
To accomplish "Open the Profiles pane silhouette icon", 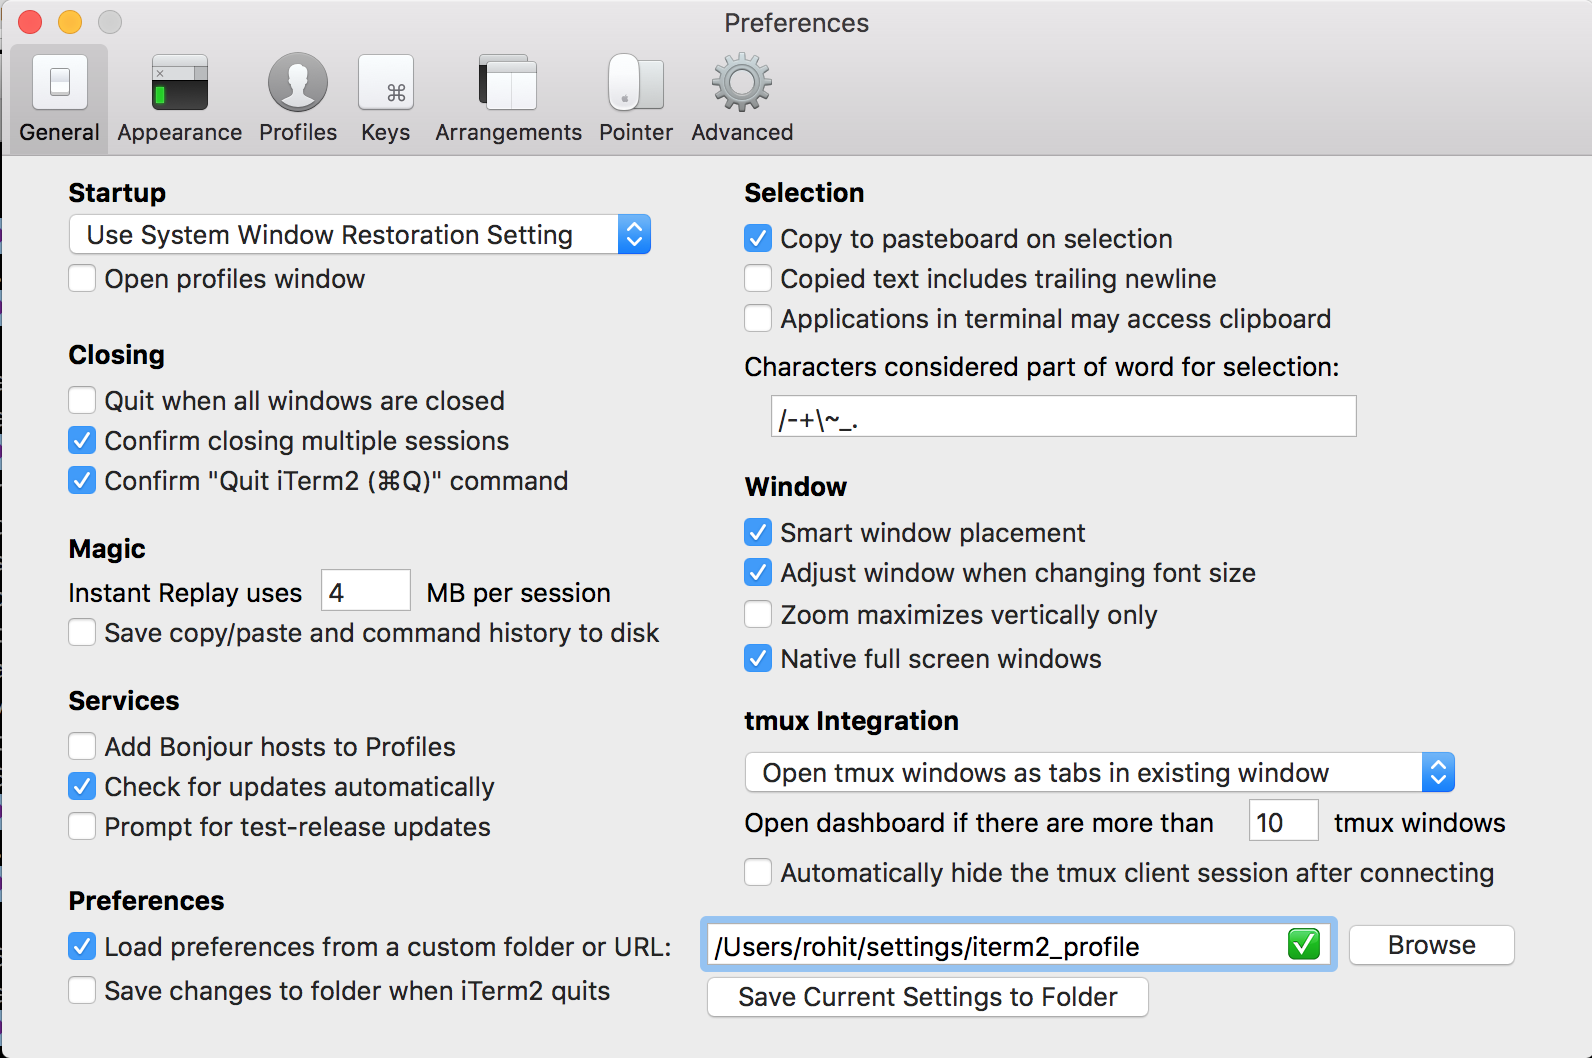I will click(298, 82).
